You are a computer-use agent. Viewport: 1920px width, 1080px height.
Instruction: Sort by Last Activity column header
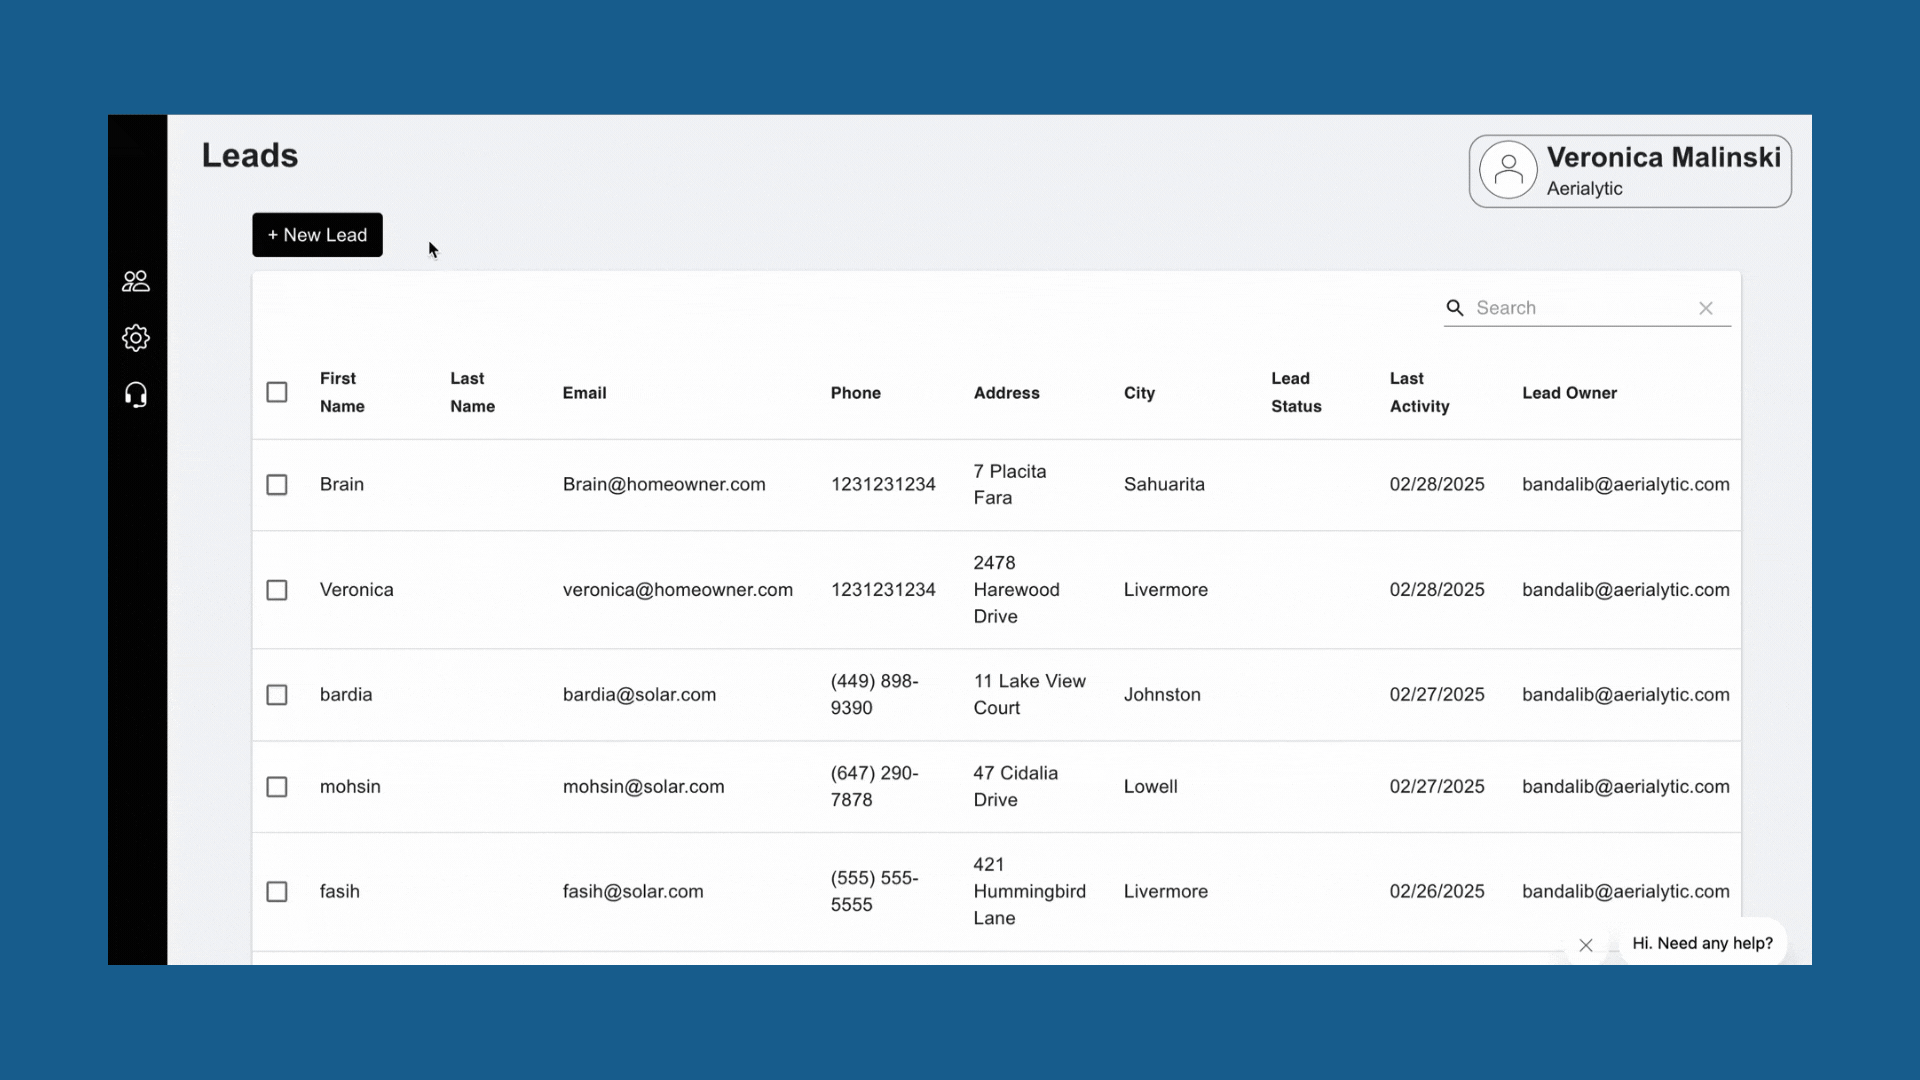pyautogui.click(x=1419, y=392)
